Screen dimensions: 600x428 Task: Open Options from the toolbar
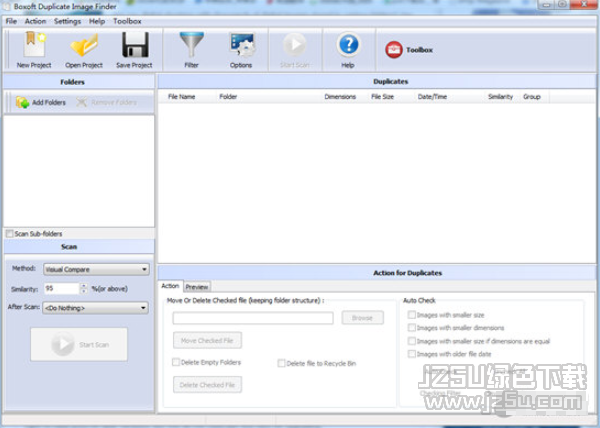[241, 44]
